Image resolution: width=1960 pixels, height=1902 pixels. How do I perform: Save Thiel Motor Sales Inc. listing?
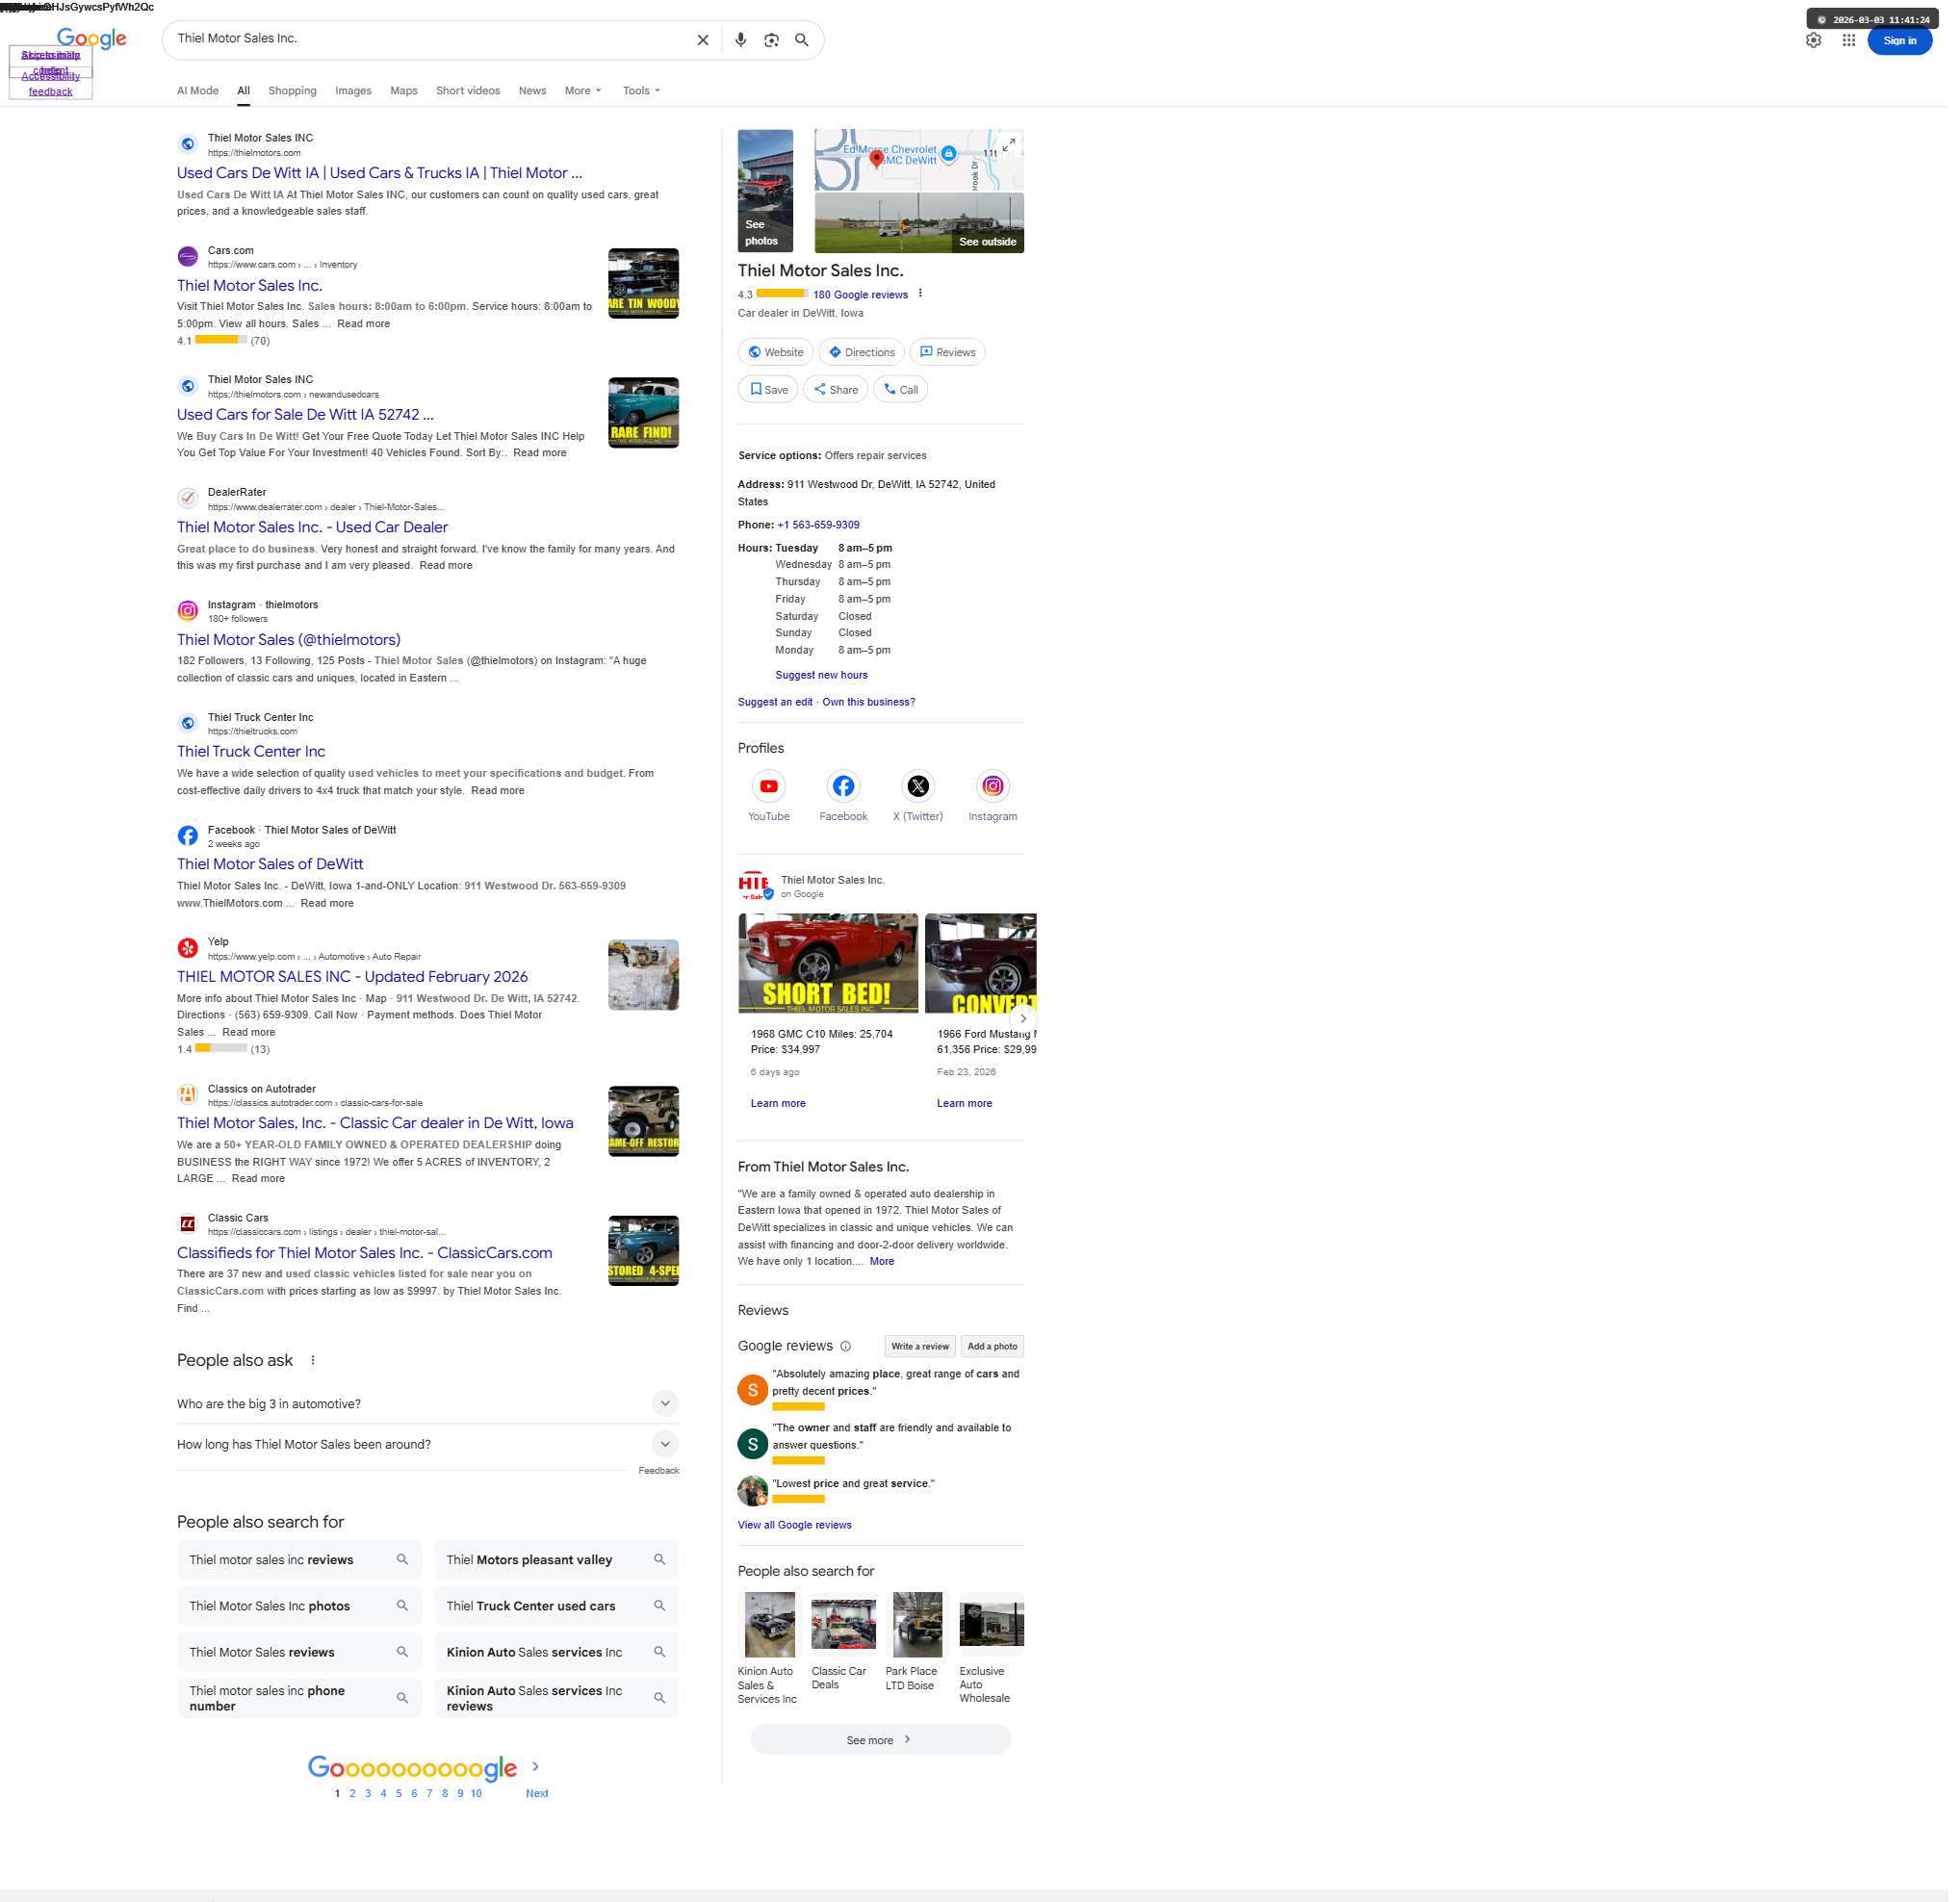[x=768, y=389]
